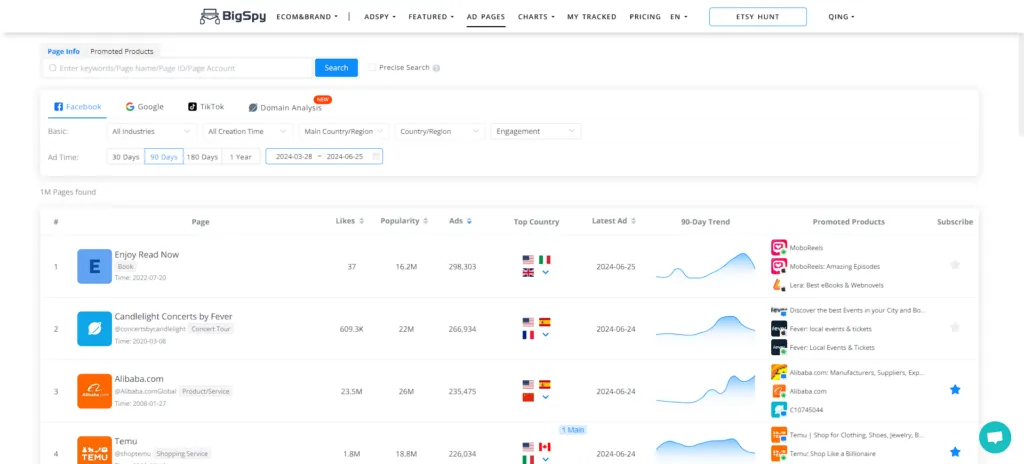Click the date range field
The width and height of the screenshot is (1024, 464).
coord(324,157)
